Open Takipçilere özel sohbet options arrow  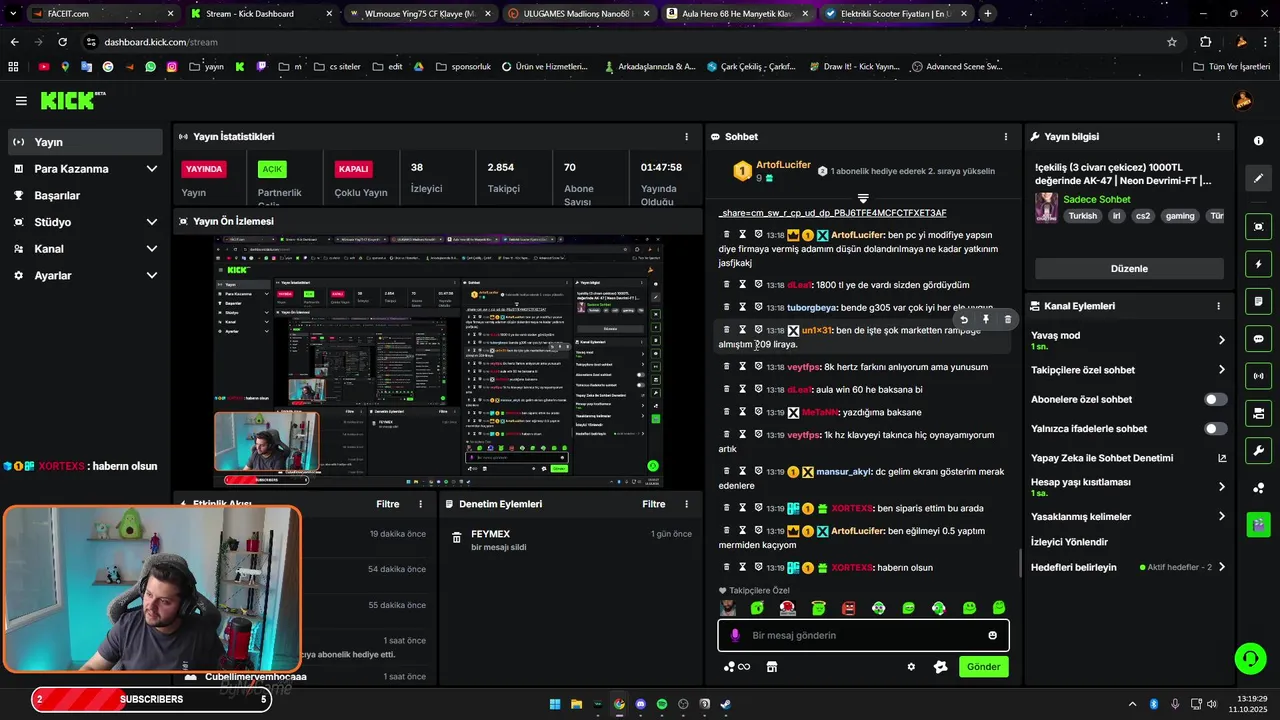click(1221, 370)
